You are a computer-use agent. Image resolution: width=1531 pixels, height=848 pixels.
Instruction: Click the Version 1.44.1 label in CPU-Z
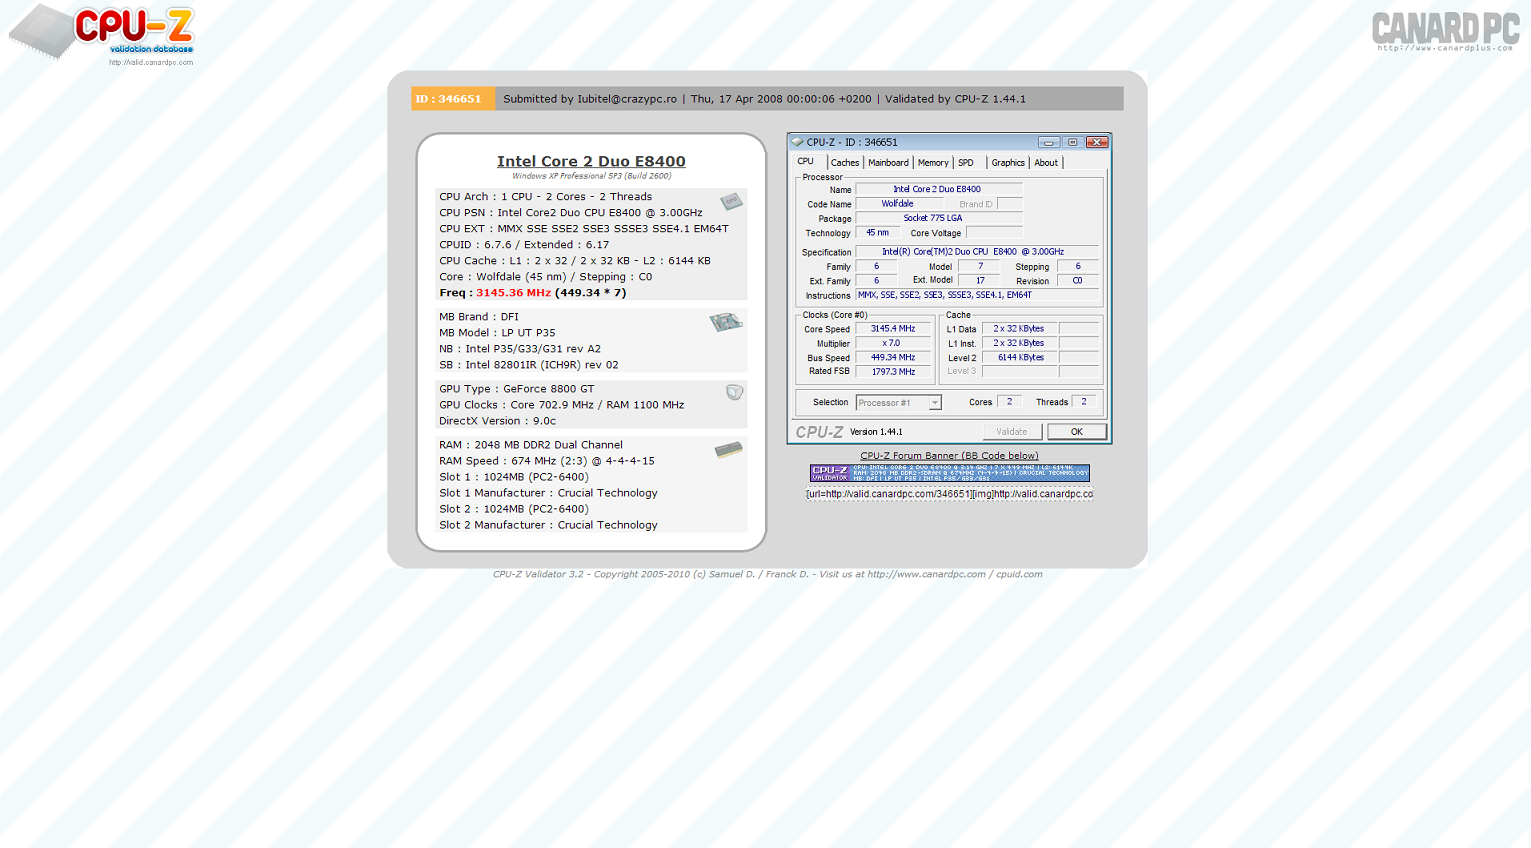click(x=876, y=432)
